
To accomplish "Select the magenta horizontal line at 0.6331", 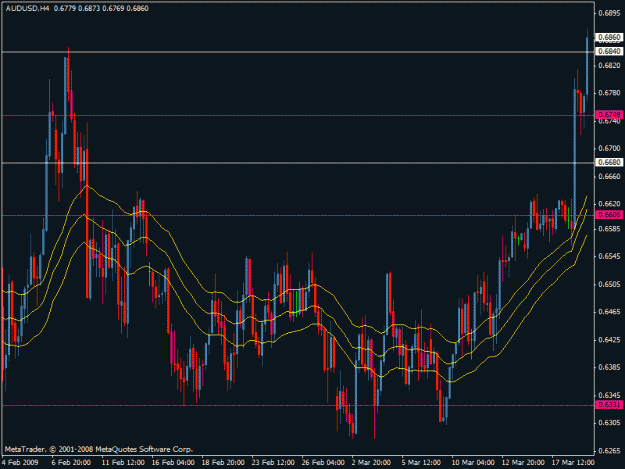I will [x=298, y=405].
